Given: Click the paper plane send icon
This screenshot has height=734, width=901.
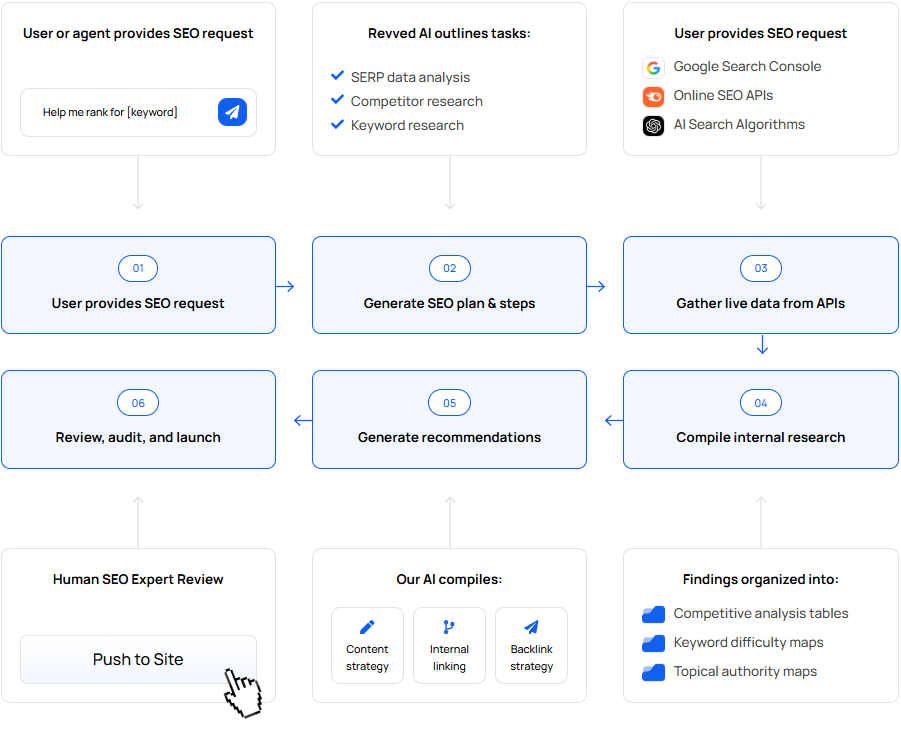Looking at the screenshot, I should click(232, 112).
